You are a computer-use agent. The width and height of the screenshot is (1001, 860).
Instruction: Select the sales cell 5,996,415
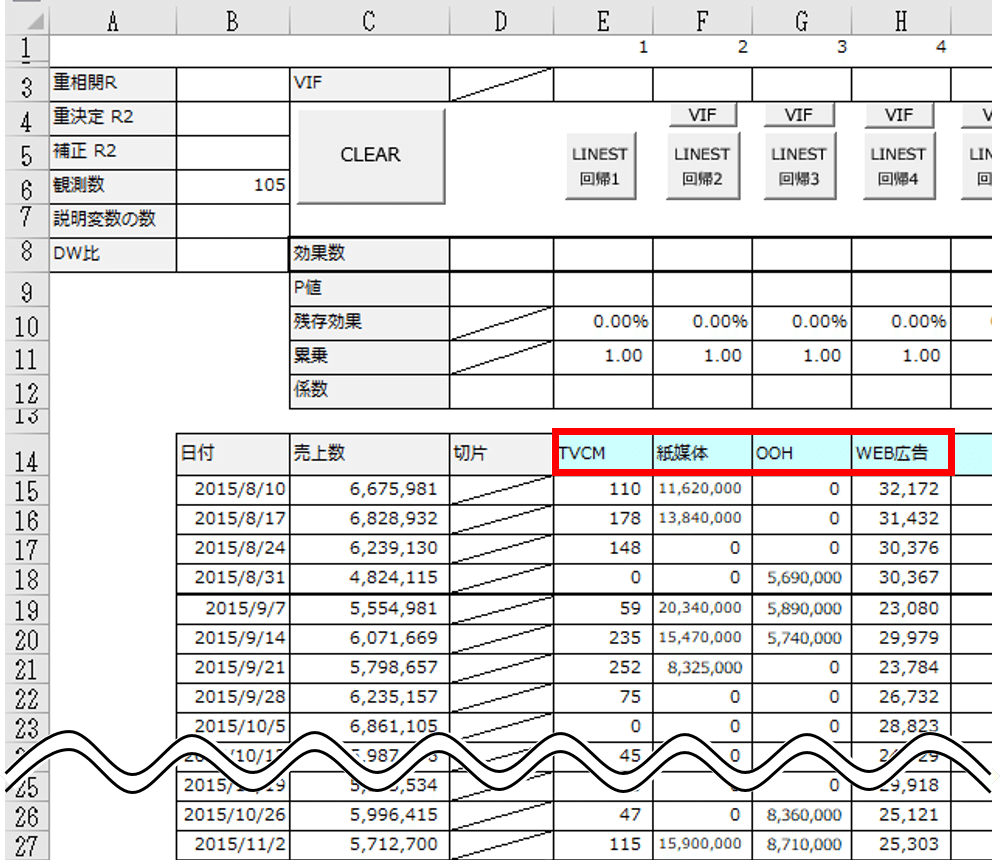pyautogui.click(x=370, y=815)
